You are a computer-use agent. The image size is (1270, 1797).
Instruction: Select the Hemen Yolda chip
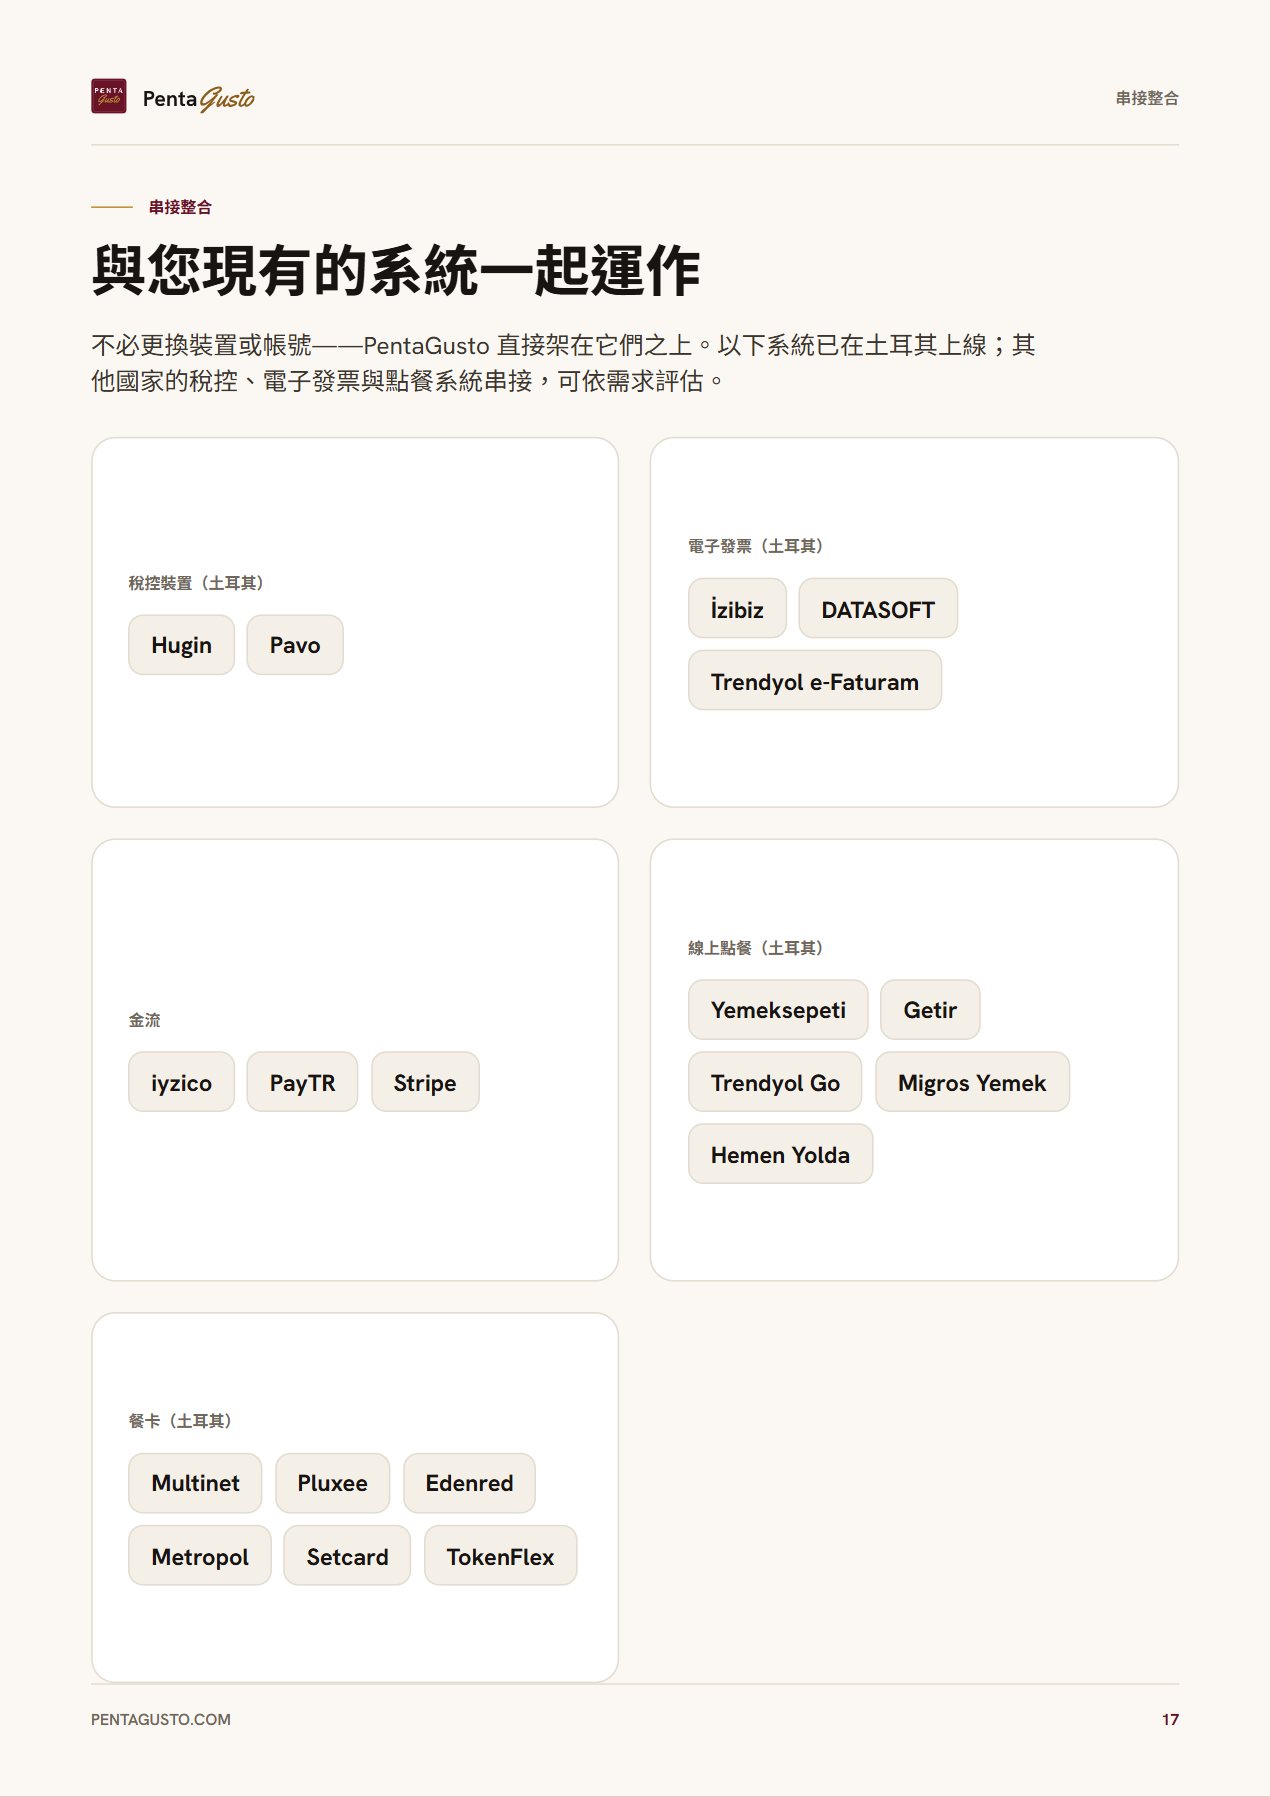pos(780,1154)
